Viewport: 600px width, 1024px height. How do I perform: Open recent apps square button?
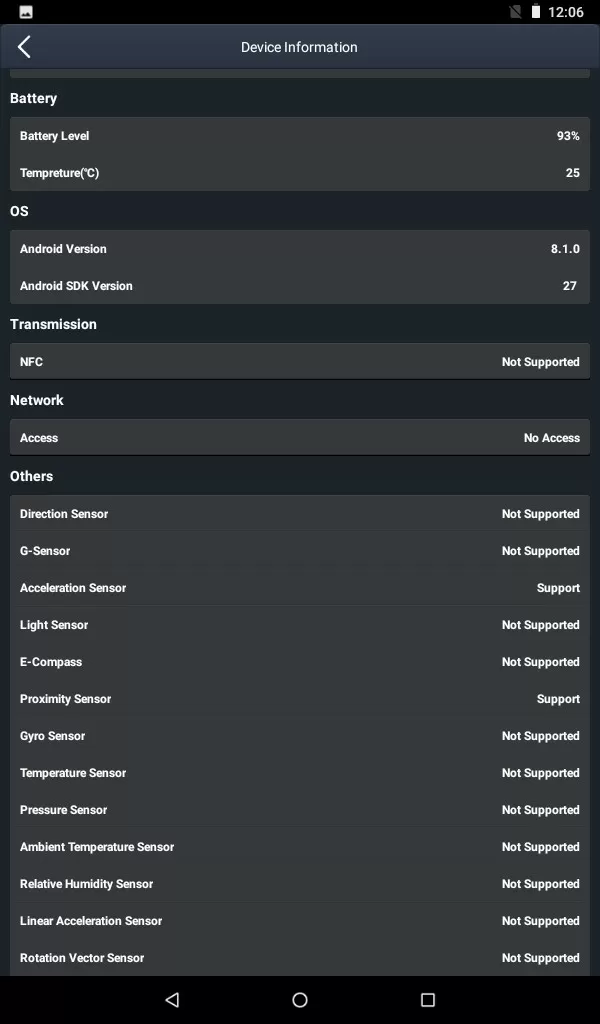click(x=428, y=1000)
